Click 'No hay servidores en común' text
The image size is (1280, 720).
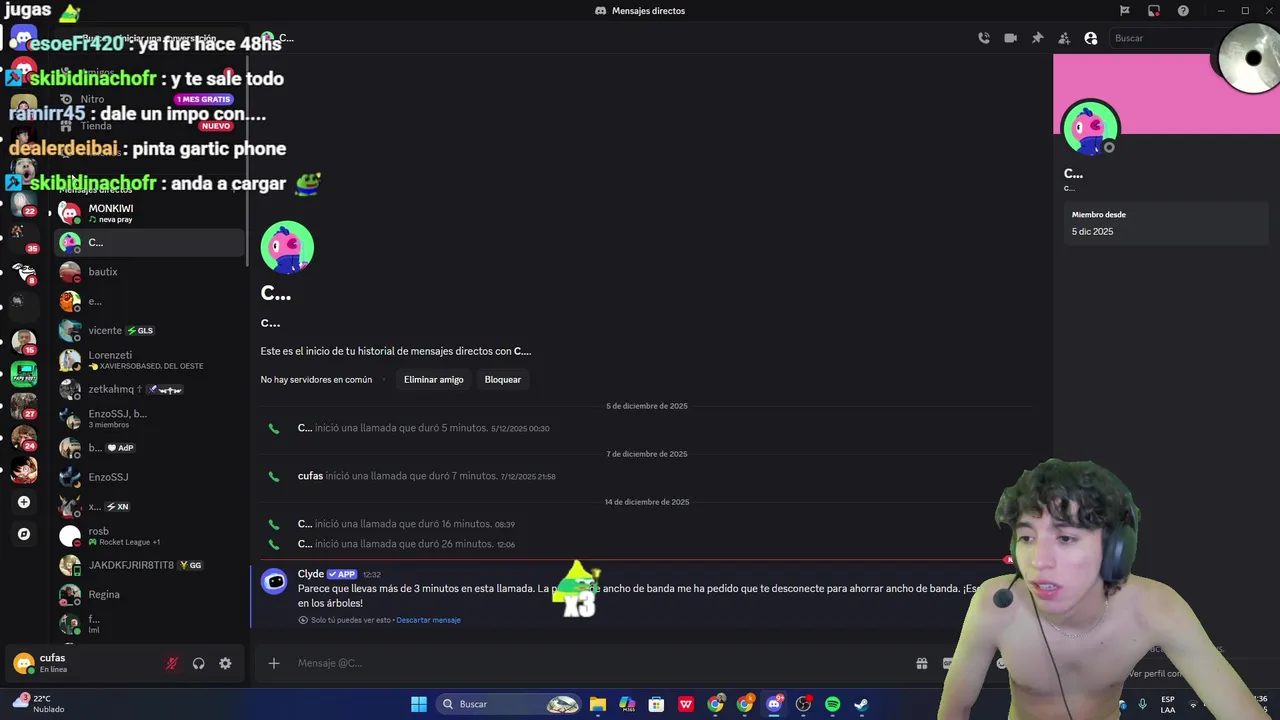(316, 379)
